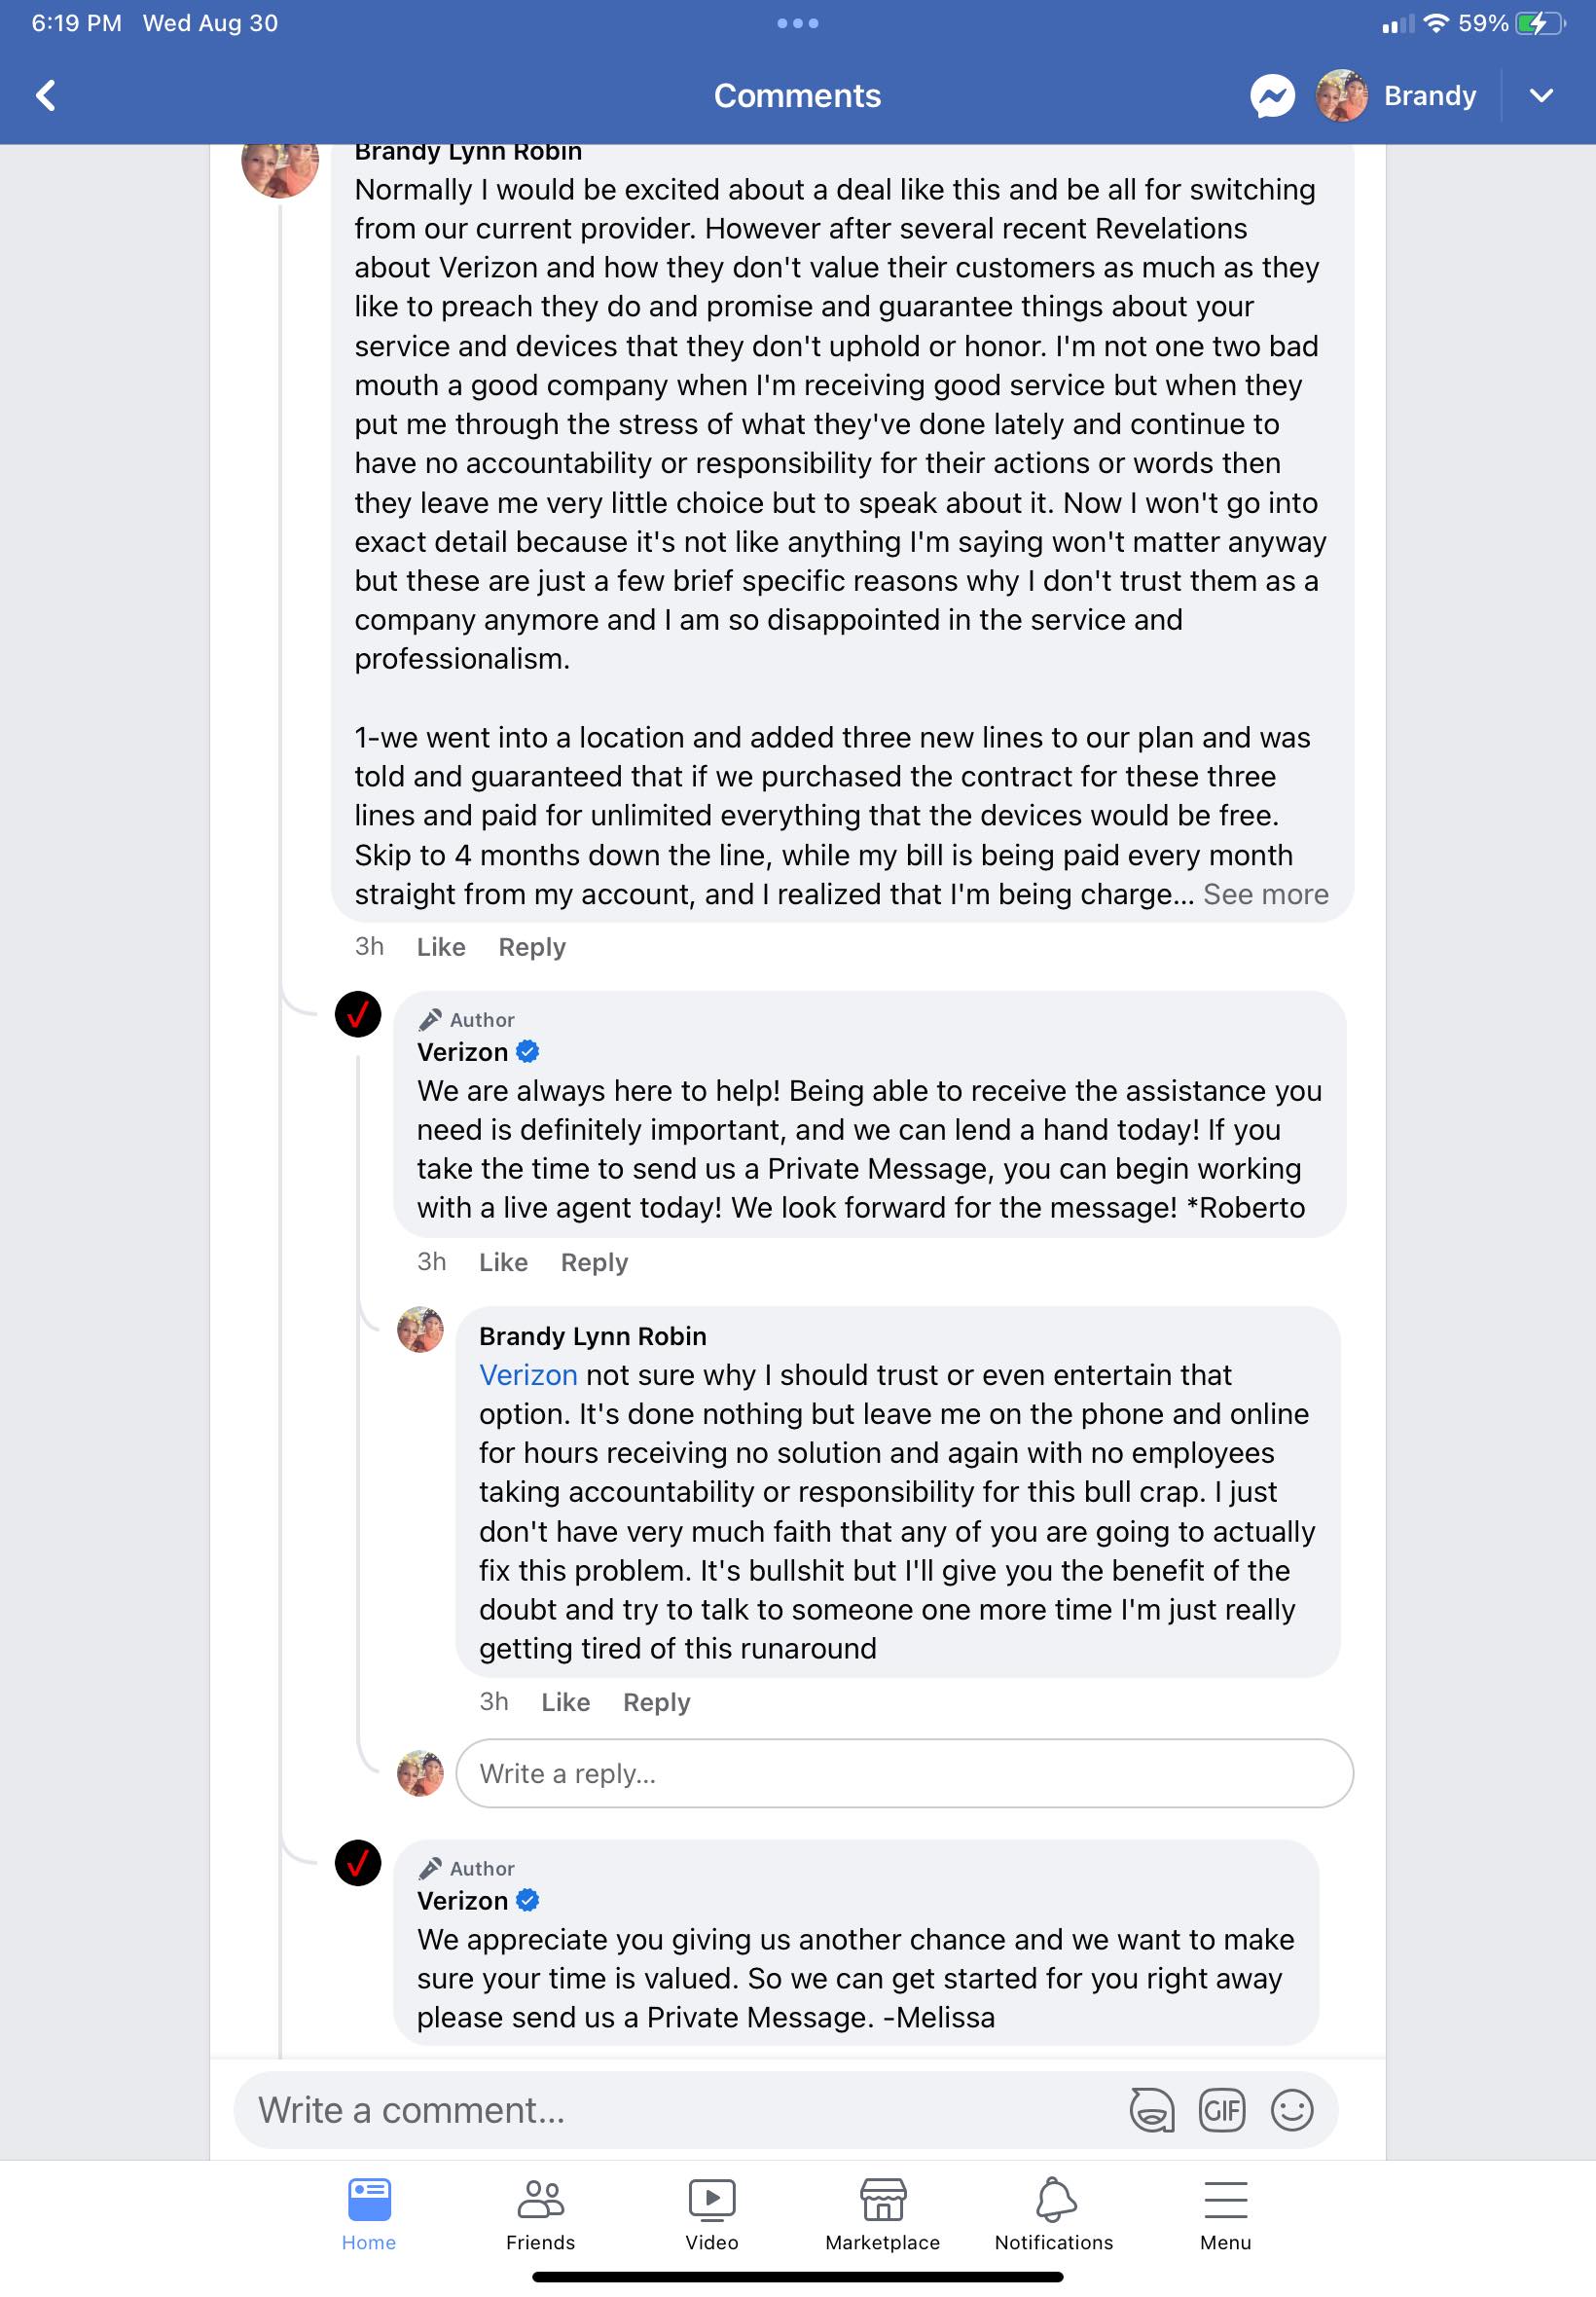Tap Verizon's logo avatar on Roberto's reply
This screenshot has width=1596, height=2297.
pyautogui.click(x=358, y=1015)
